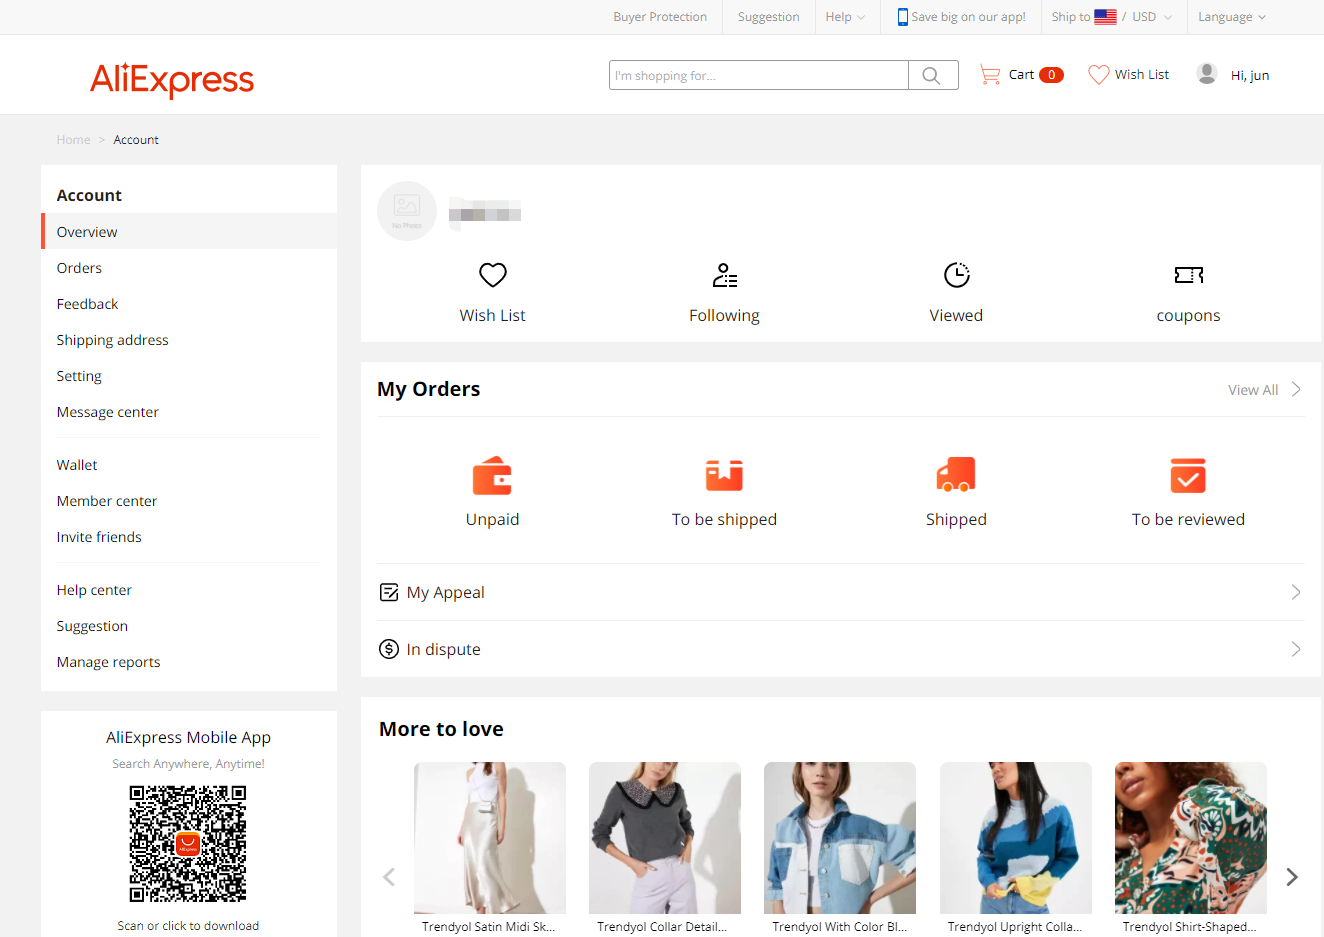Click the US flag ship-to icon
The width and height of the screenshot is (1324, 937).
point(1105,17)
